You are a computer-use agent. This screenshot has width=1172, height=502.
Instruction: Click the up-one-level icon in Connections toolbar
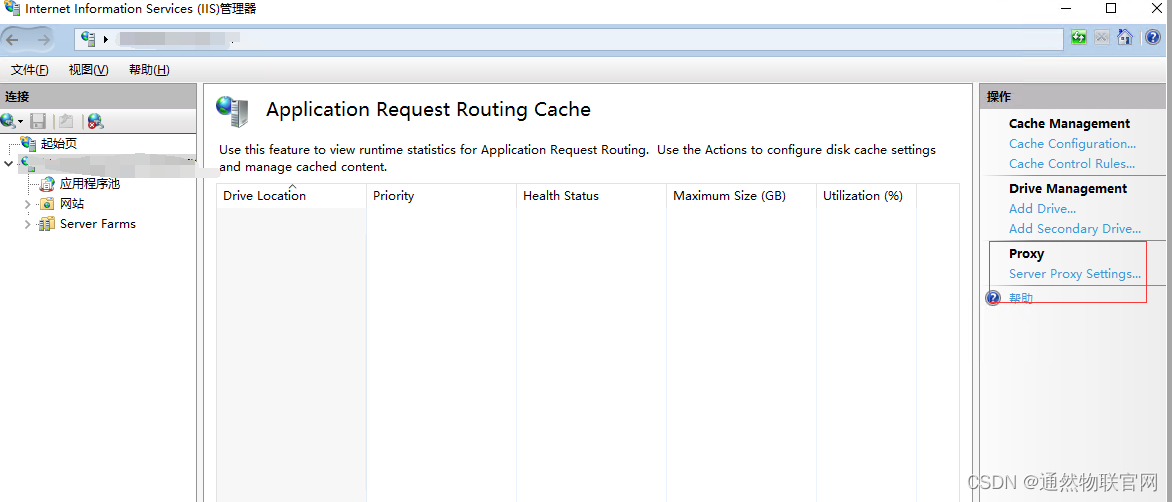point(66,121)
